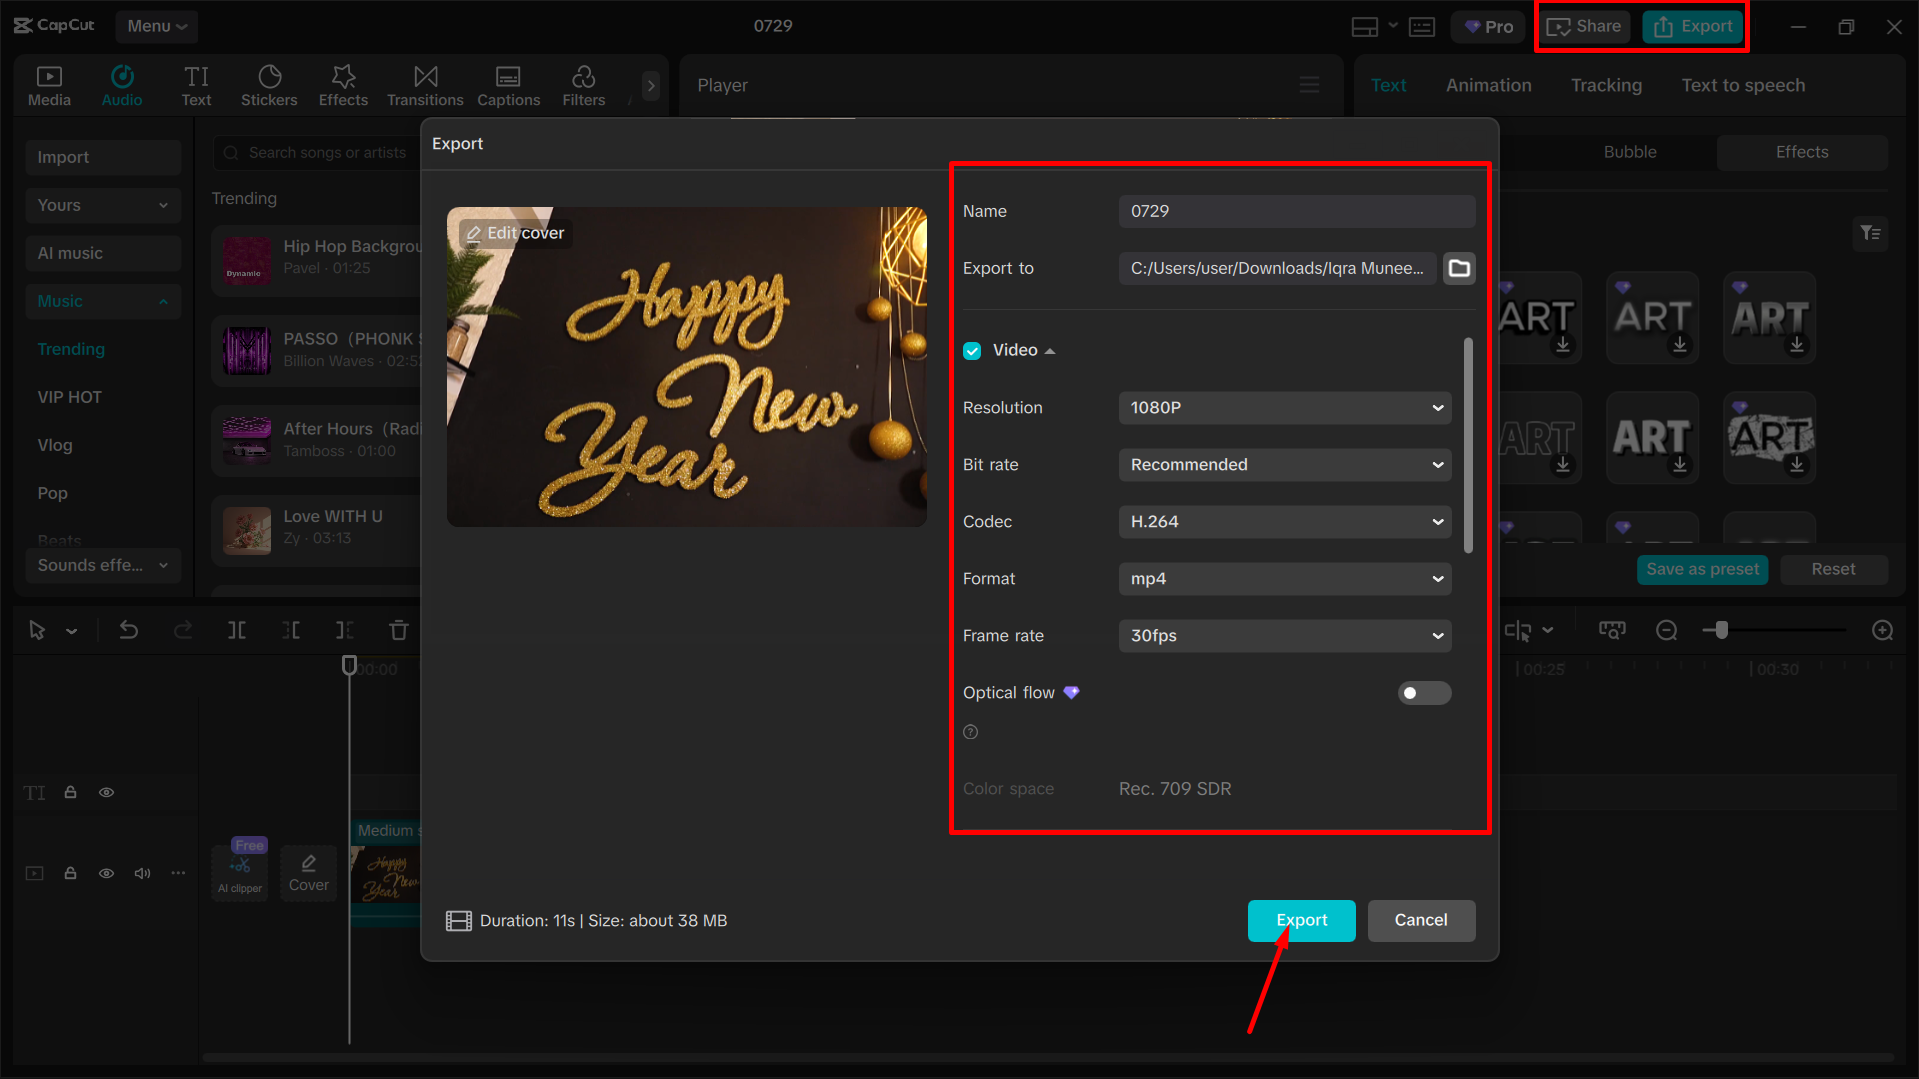
Task: Open the Media panel
Action: (49, 85)
